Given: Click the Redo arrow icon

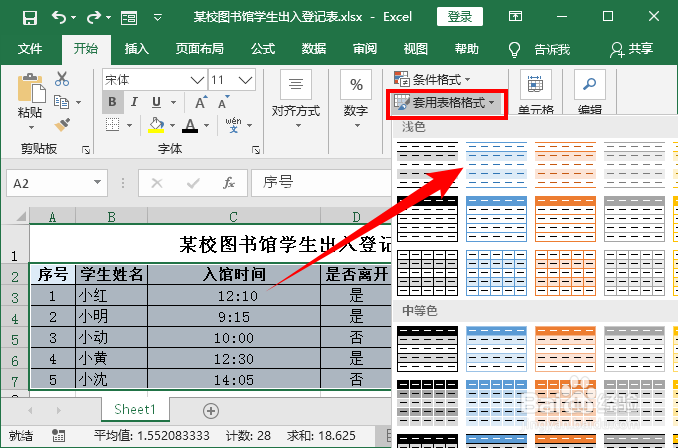Looking at the screenshot, I should click(93, 17).
